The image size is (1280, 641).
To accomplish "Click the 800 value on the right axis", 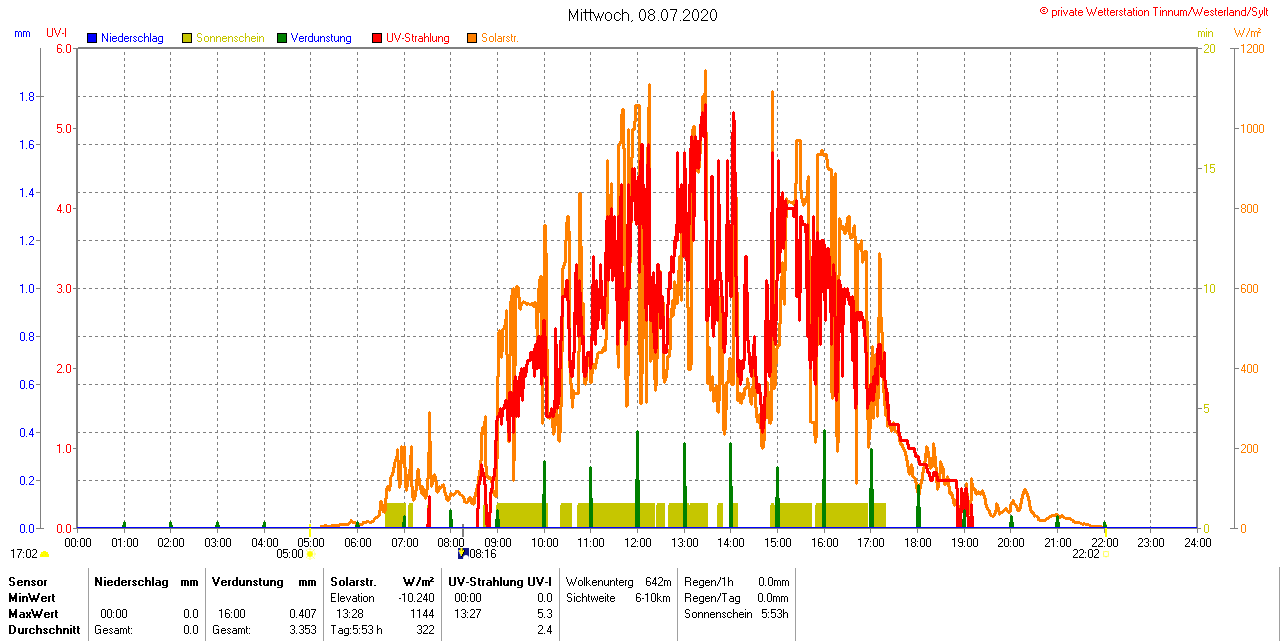I will pyautogui.click(x=1249, y=208).
